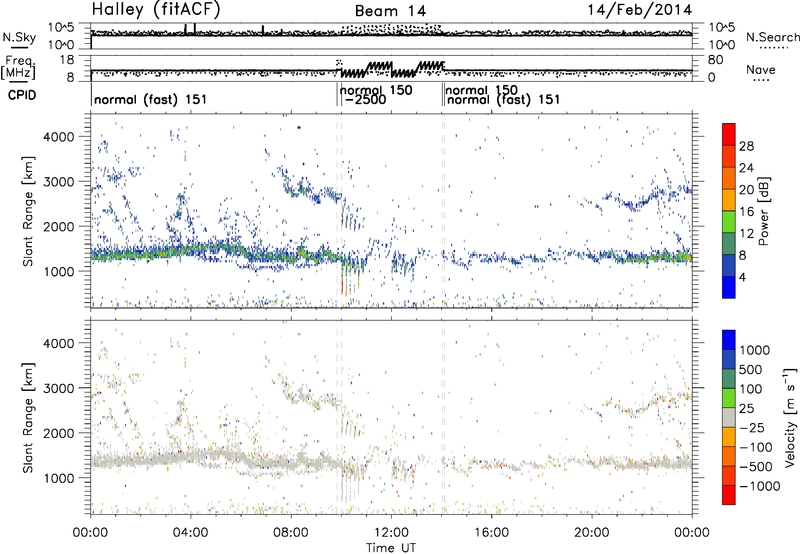Click the '-1000' Velocity colorbar tick label
This screenshot has height=554, width=800.
click(x=760, y=486)
